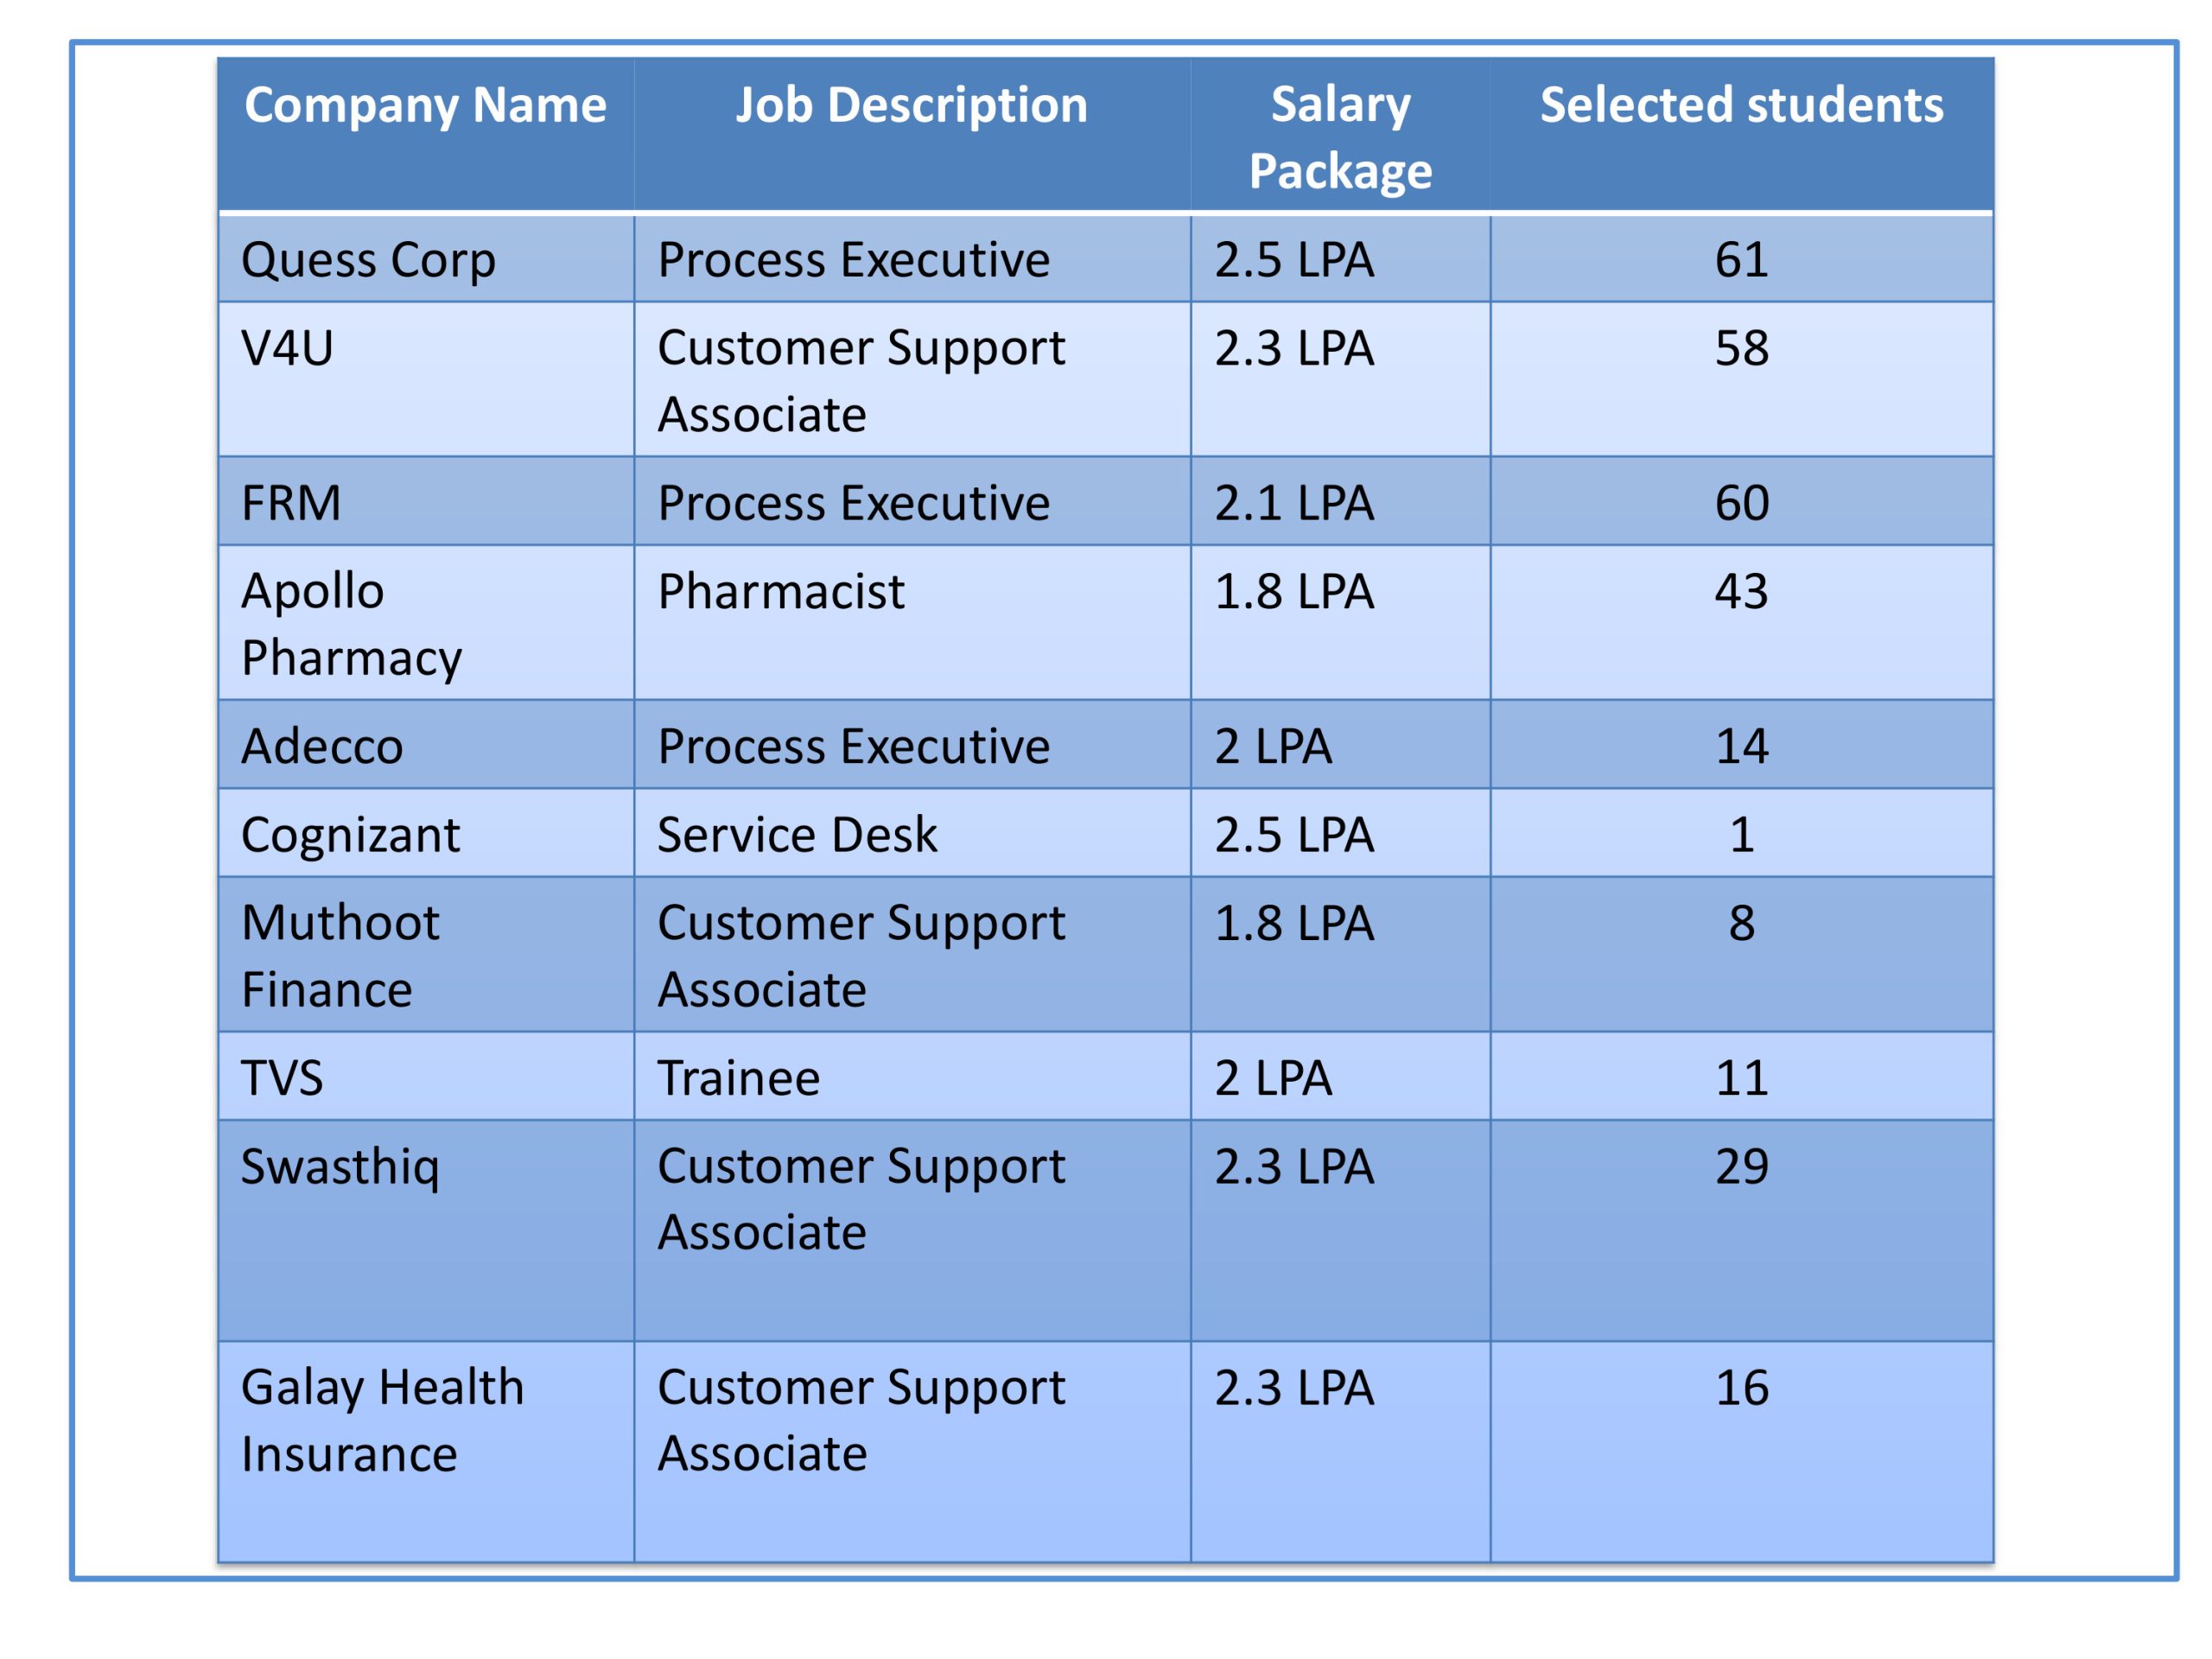Click the Trainee job description cell

pos(738,1078)
